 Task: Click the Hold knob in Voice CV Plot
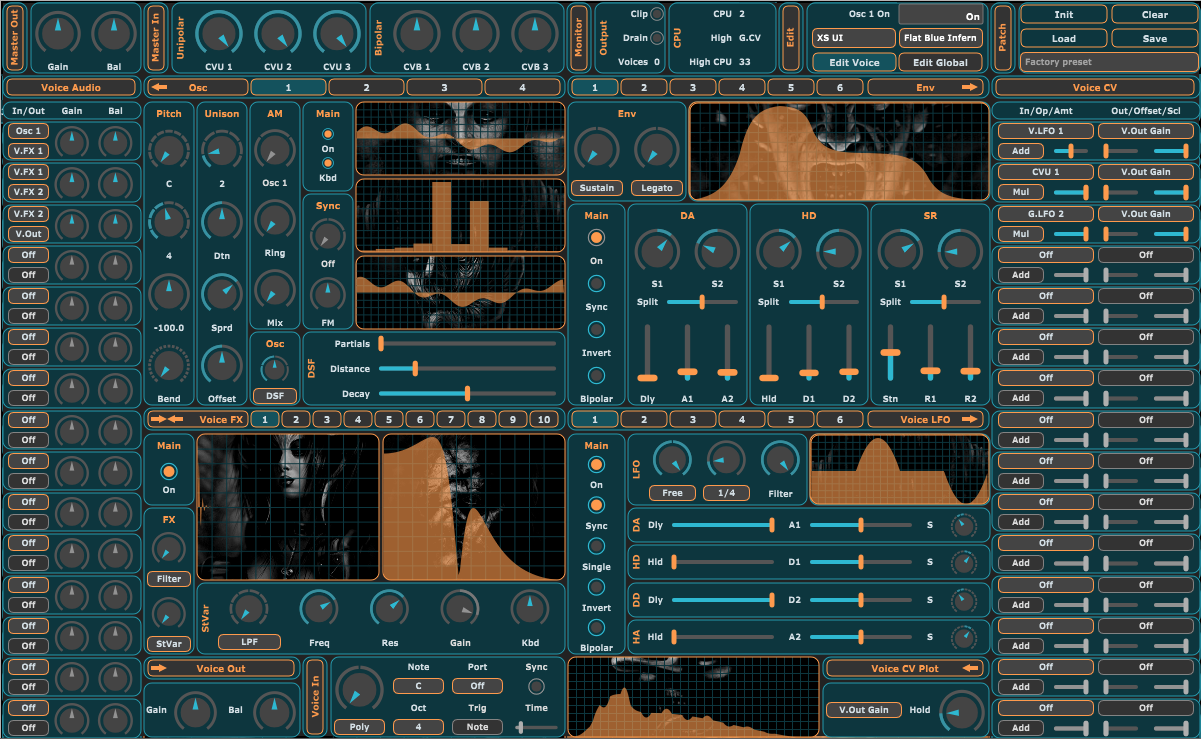(x=962, y=711)
